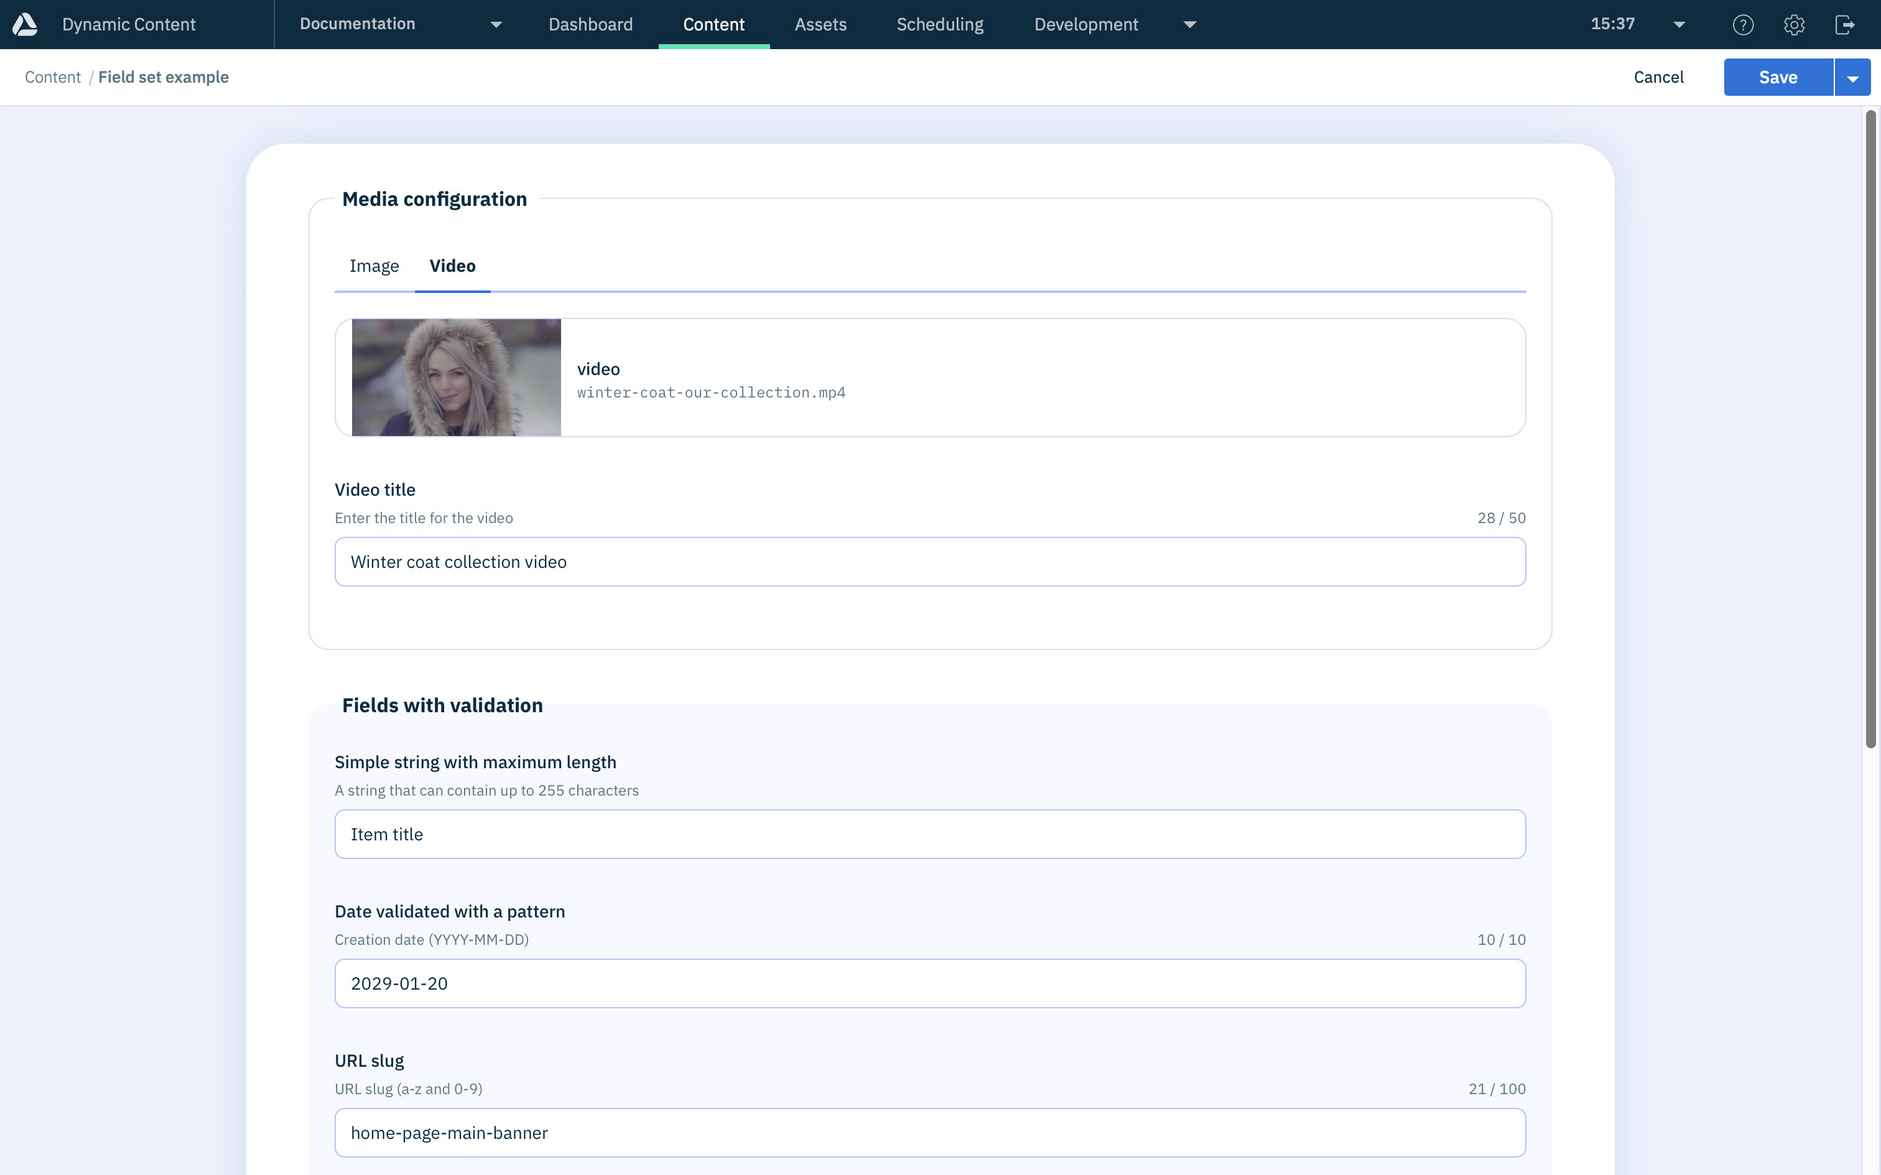
Task: Click the URL slug input field
Action: 930,1133
